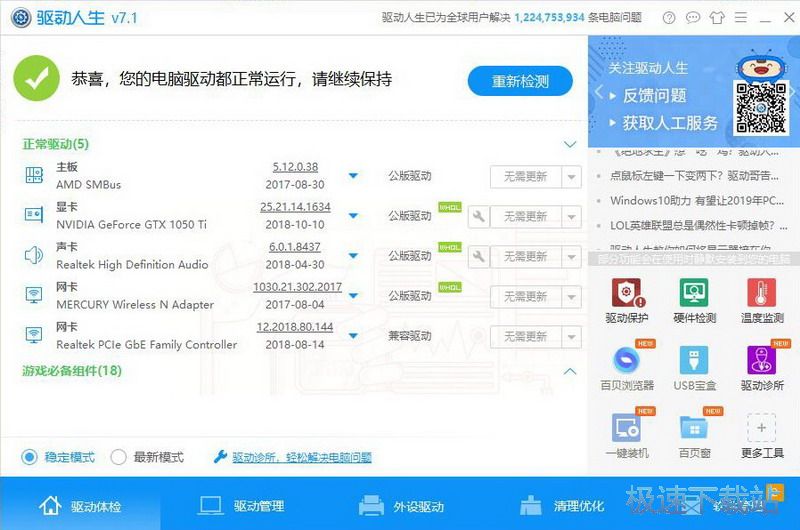Click version number 25.21.14.1634
Image resolution: width=800 pixels, height=530 pixels.
pyautogui.click(x=295, y=207)
